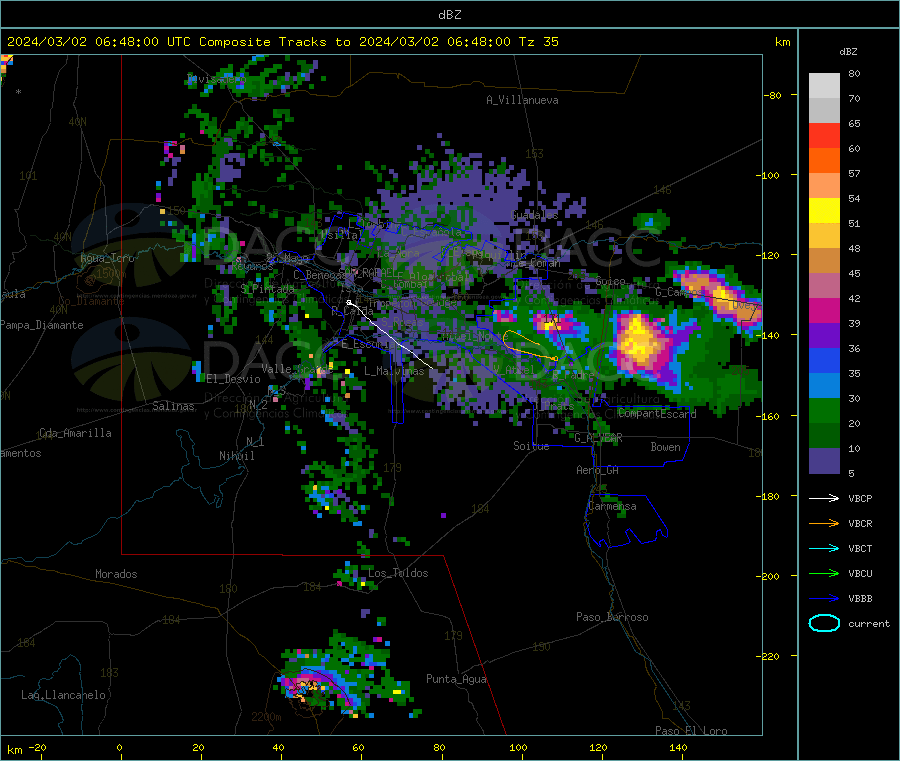Select the magenta 42 dBZ swatch

[824, 310]
